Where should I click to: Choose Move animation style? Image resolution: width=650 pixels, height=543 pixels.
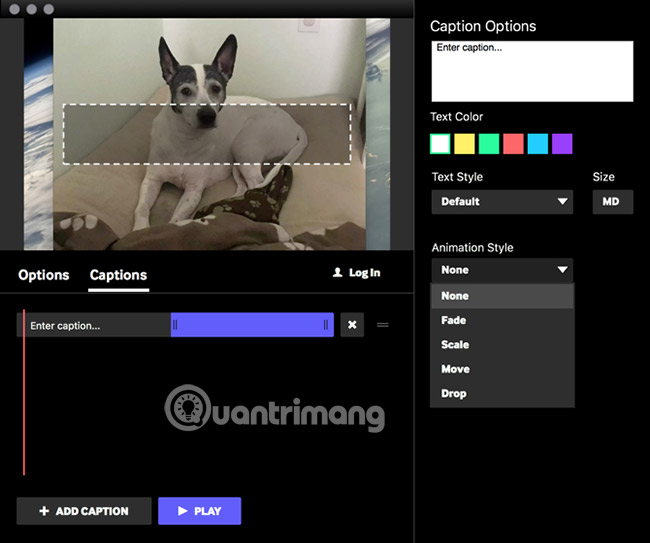[502, 369]
